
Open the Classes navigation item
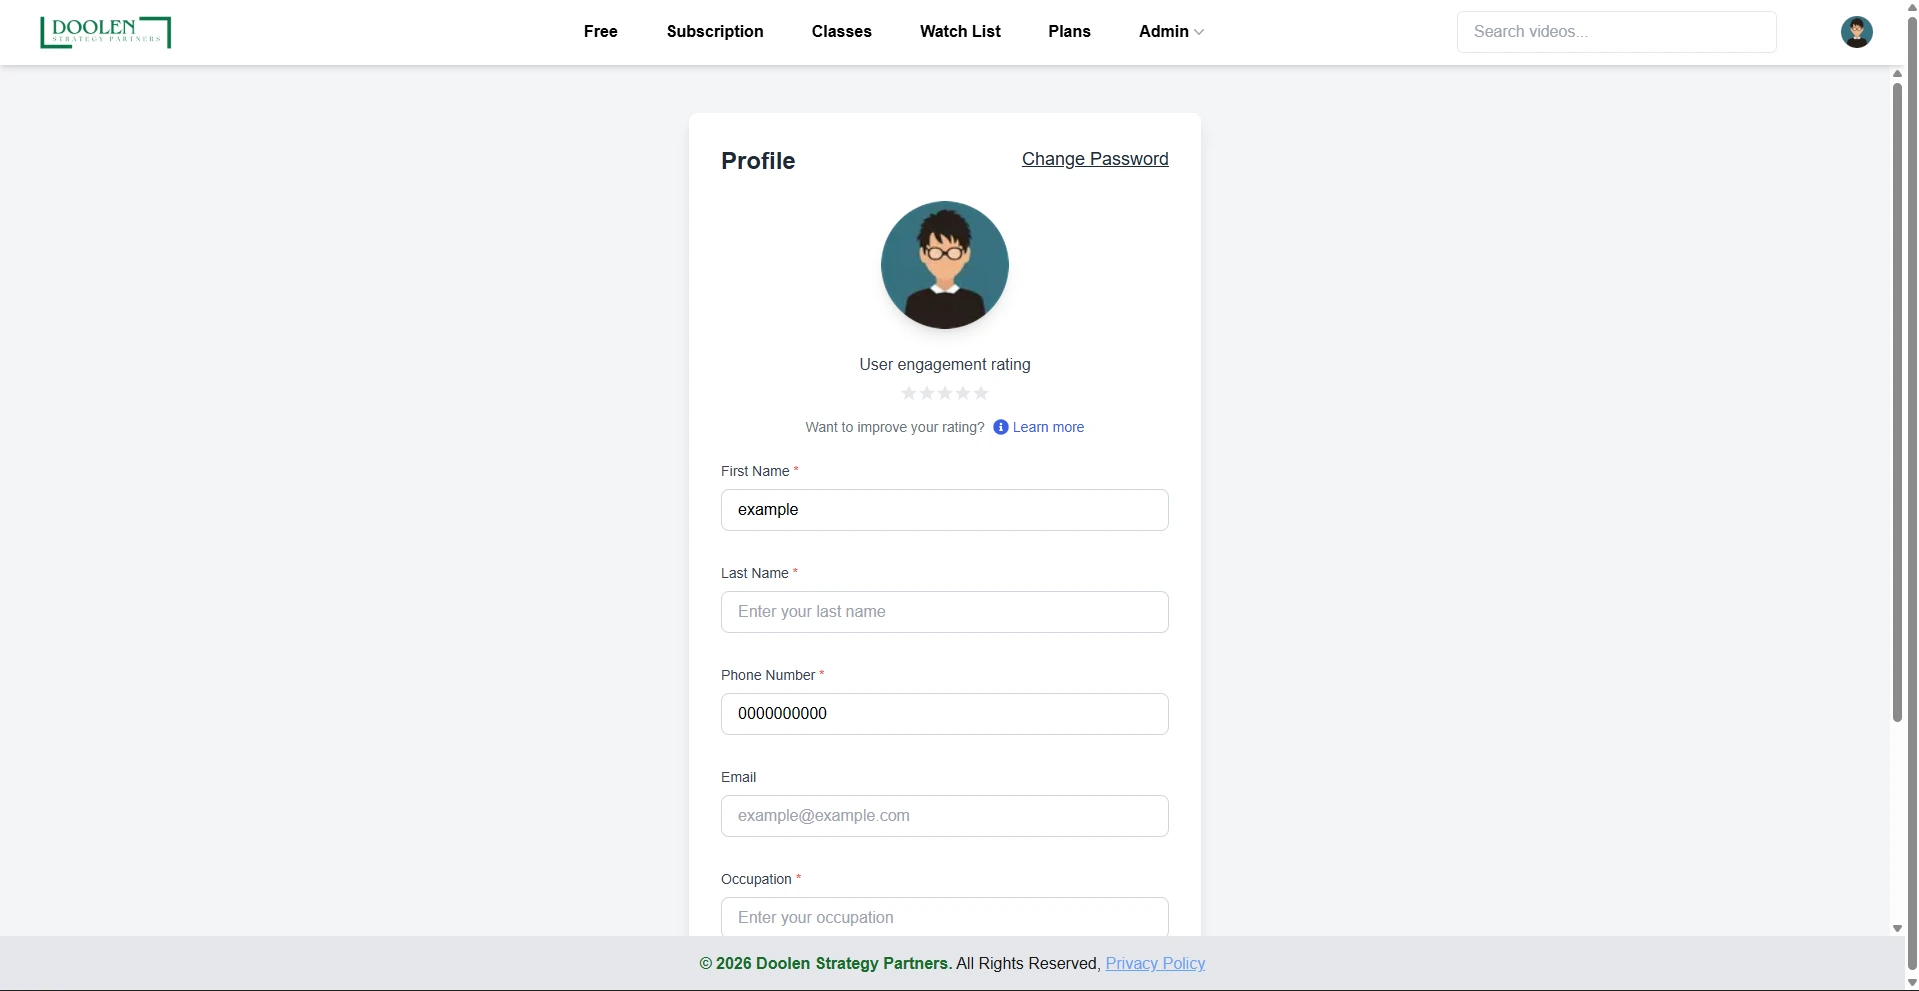(x=841, y=32)
